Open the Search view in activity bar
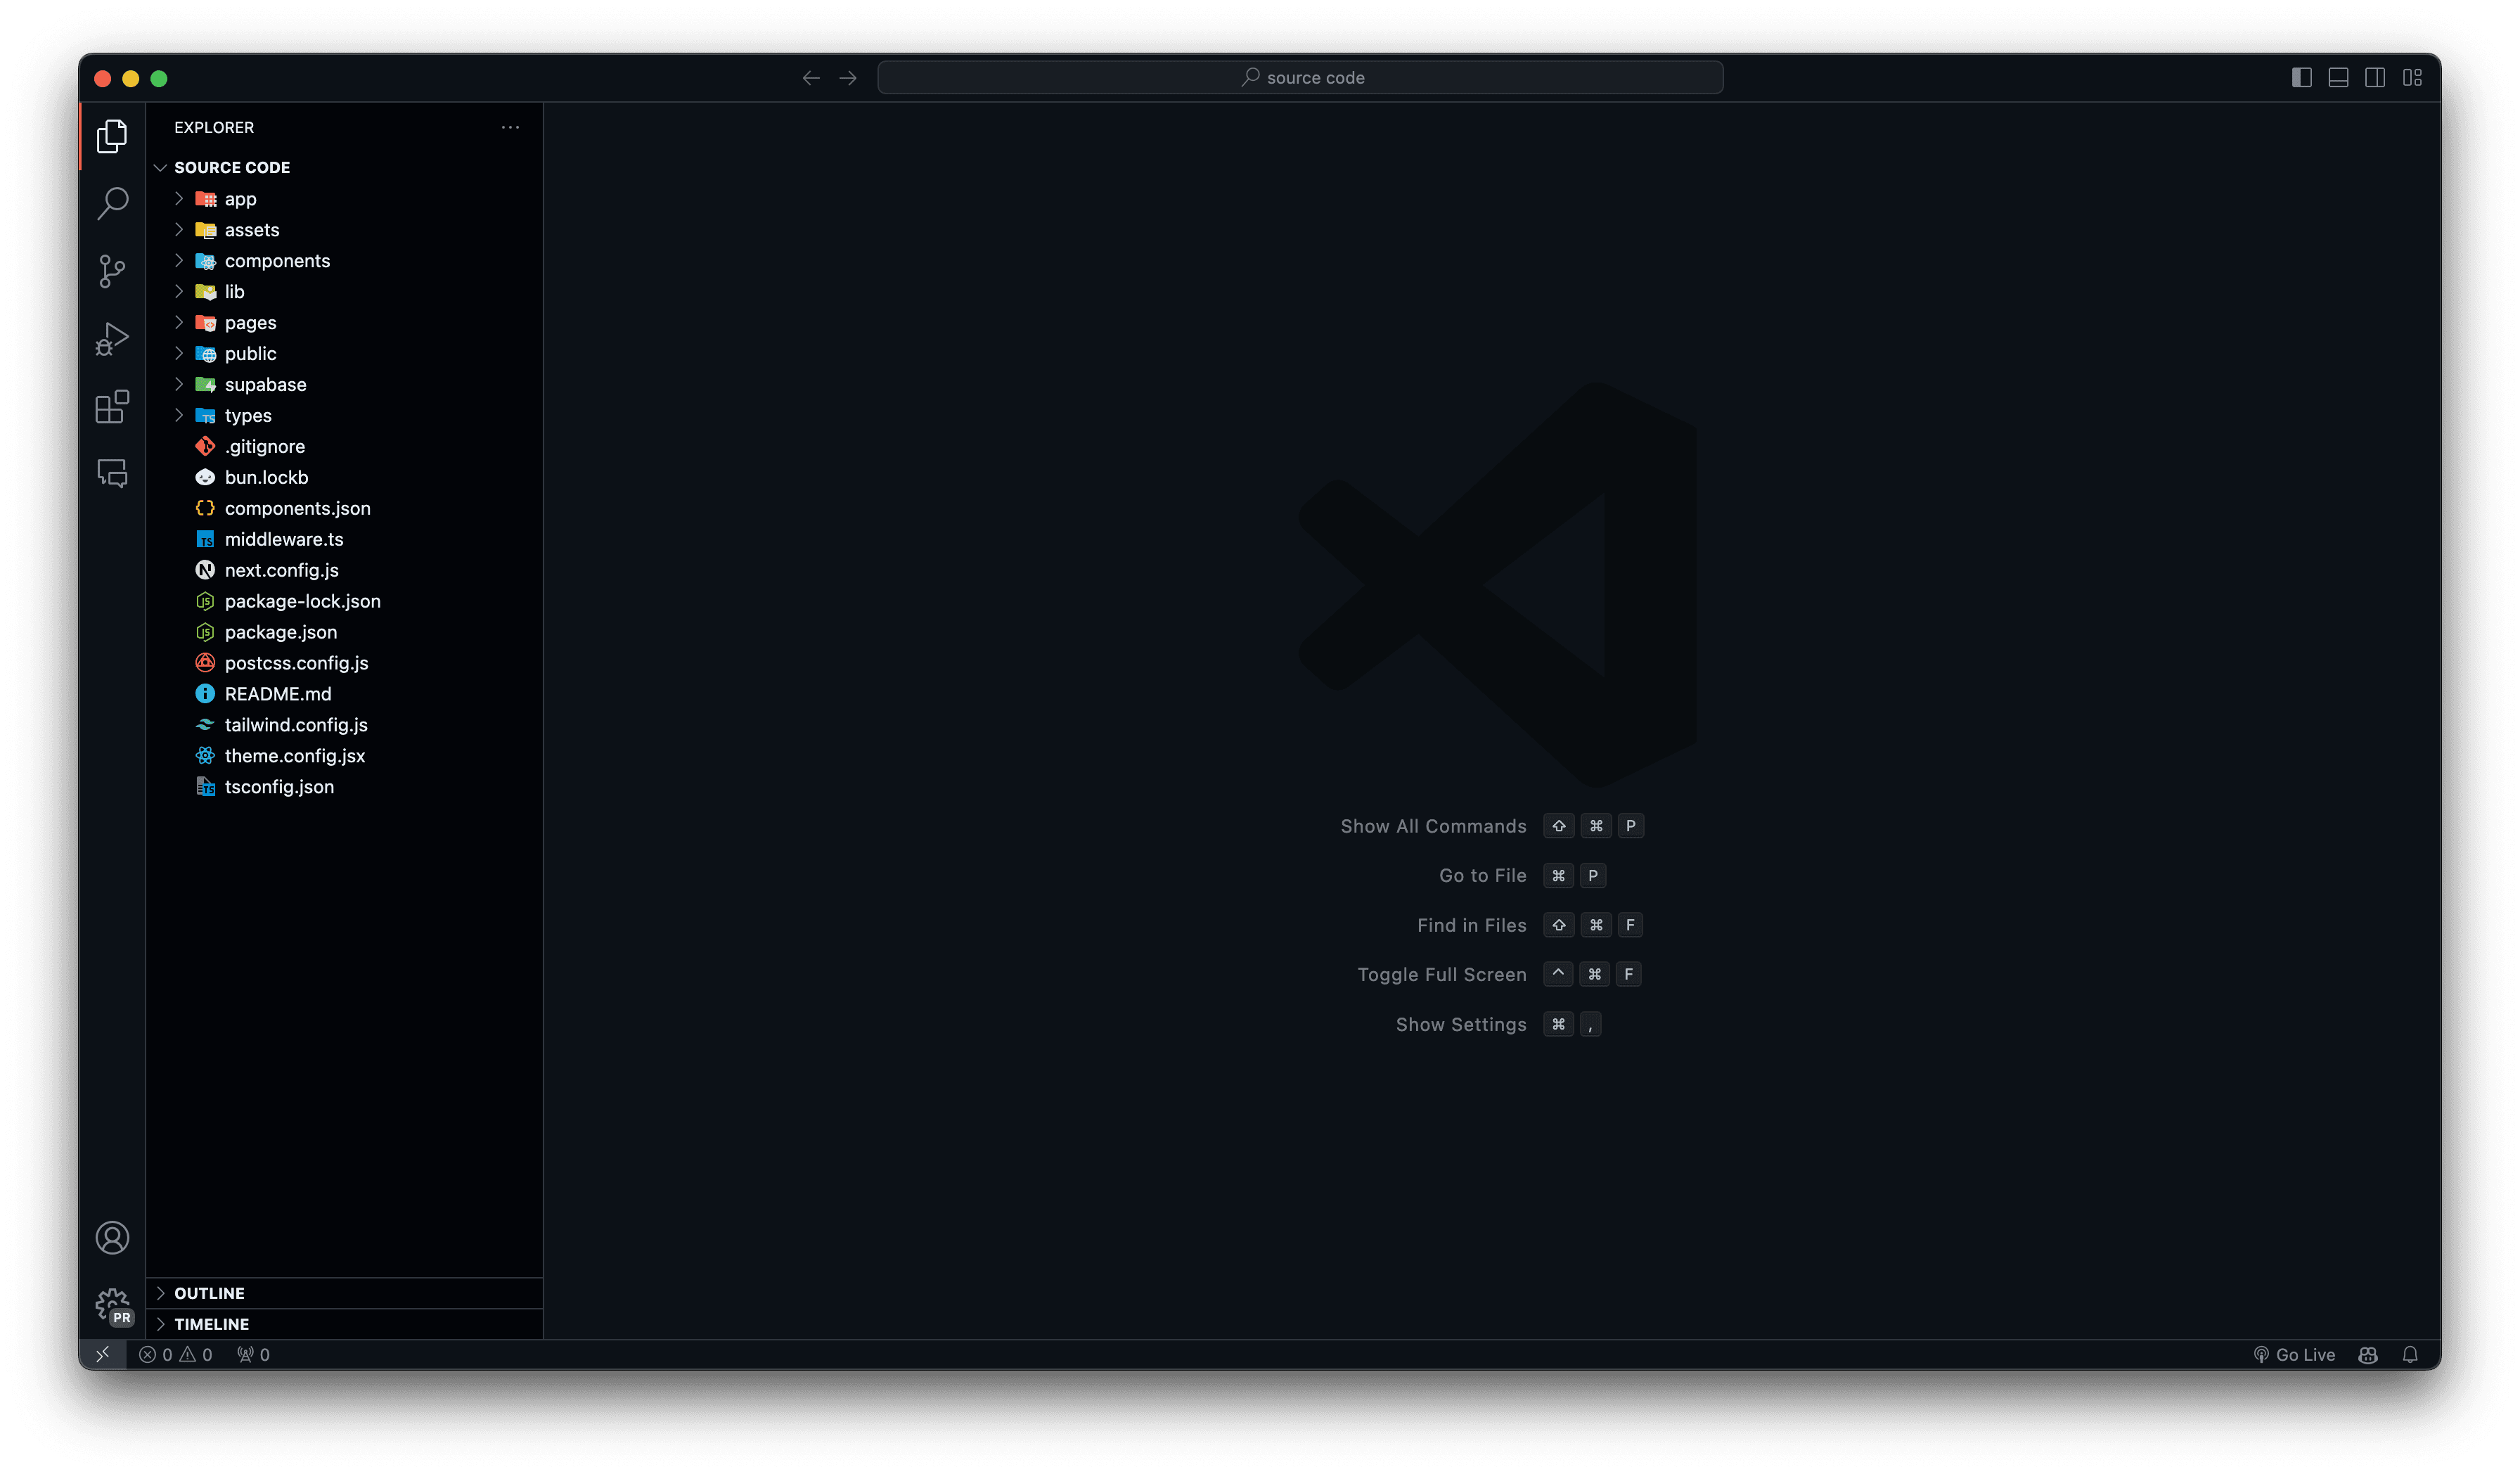2520x1474 pixels. 112,203
